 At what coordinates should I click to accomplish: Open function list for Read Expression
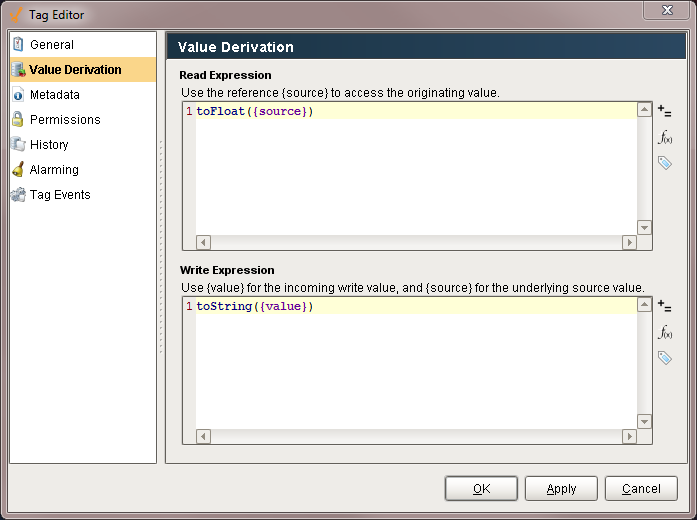[x=665, y=137]
